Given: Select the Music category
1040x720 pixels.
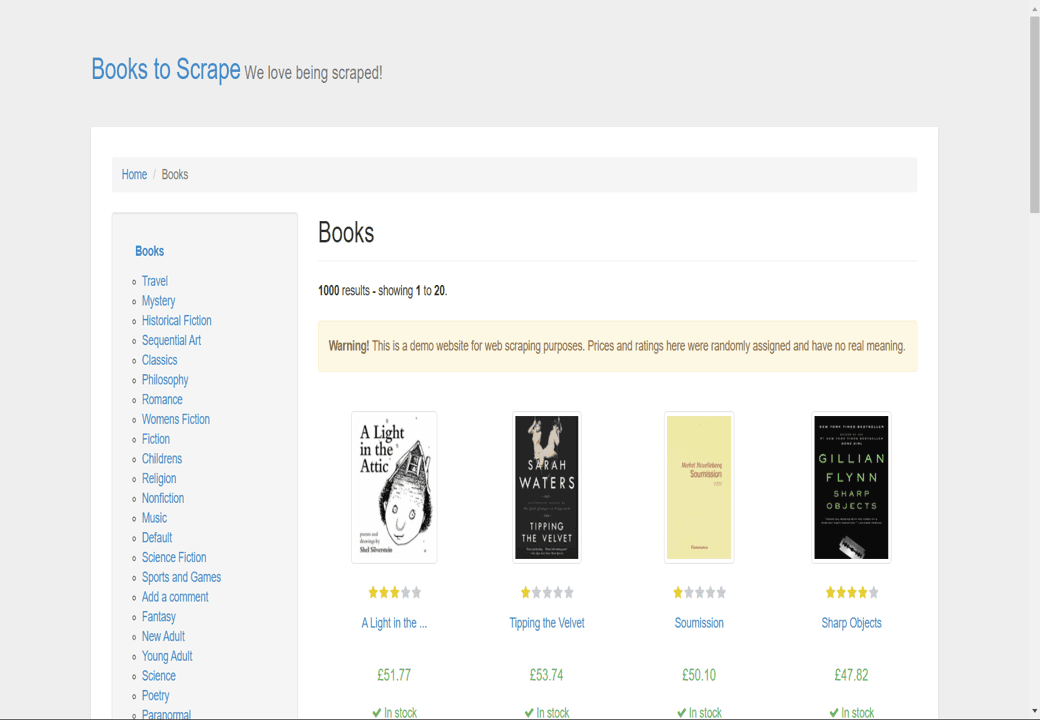Looking at the screenshot, I should click(x=155, y=518).
